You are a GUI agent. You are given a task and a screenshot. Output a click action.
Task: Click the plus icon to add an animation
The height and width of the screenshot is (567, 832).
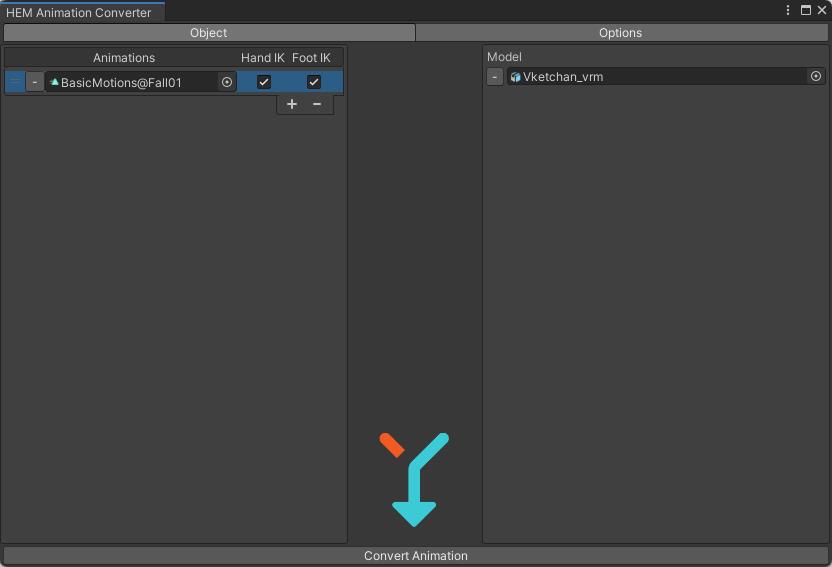[292, 104]
